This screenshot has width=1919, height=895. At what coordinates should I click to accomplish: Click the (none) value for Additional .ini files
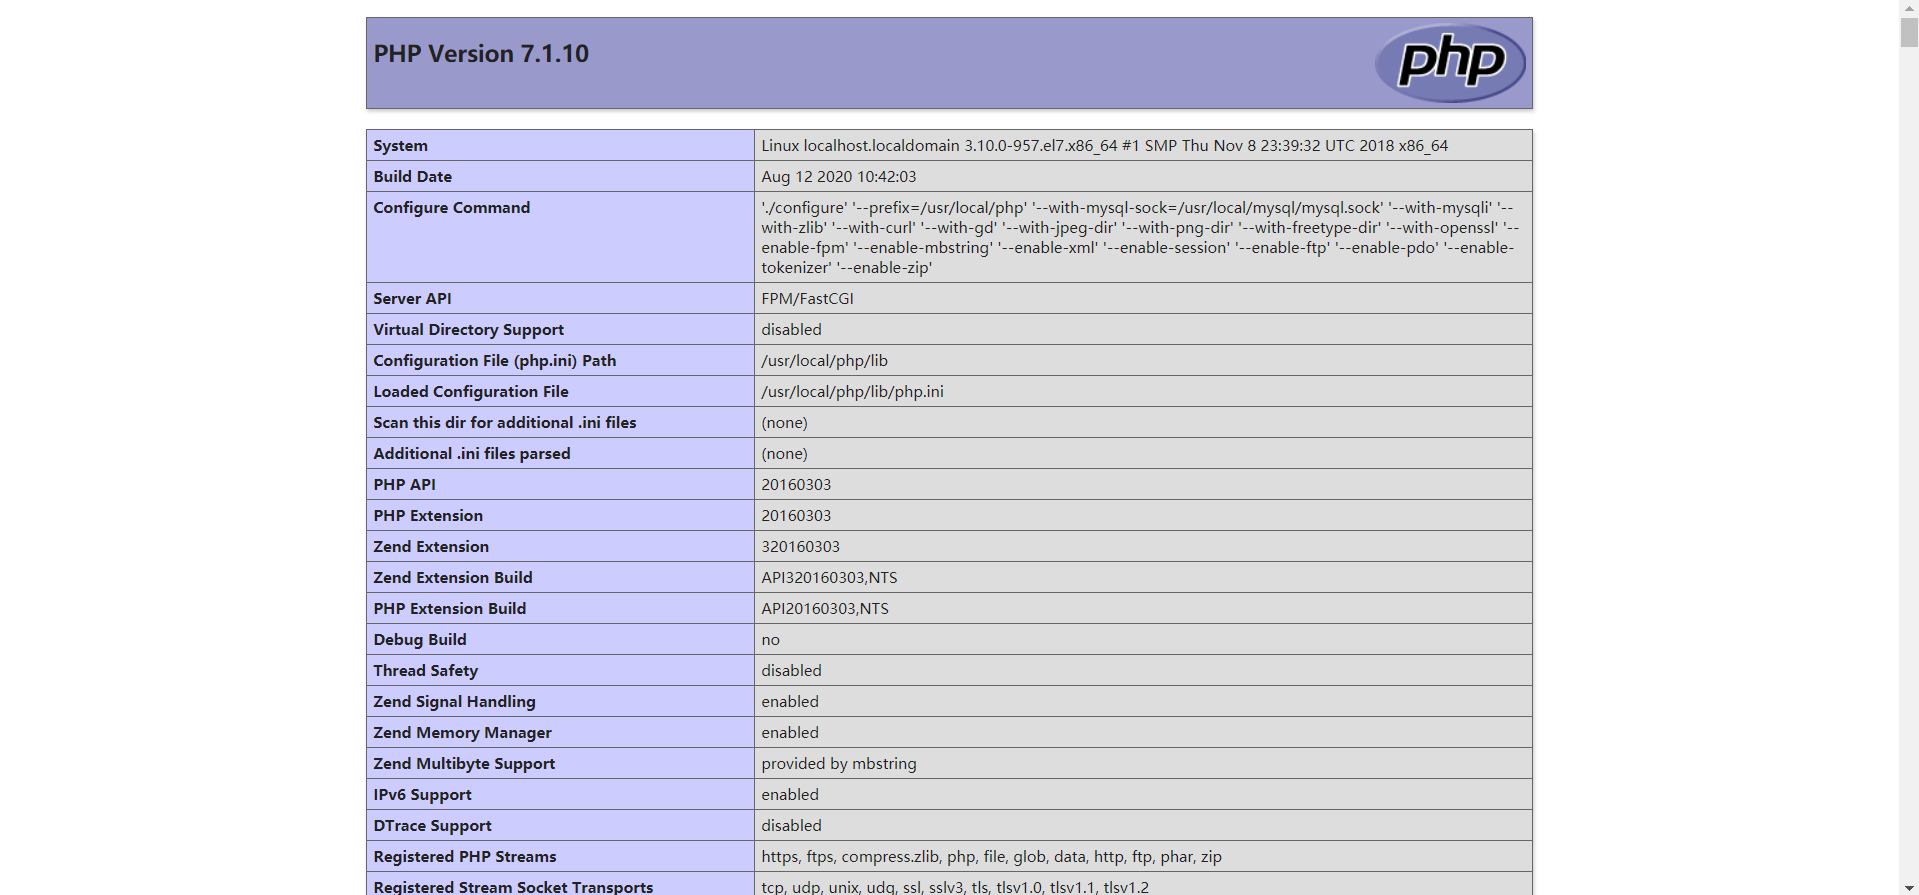(784, 454)
